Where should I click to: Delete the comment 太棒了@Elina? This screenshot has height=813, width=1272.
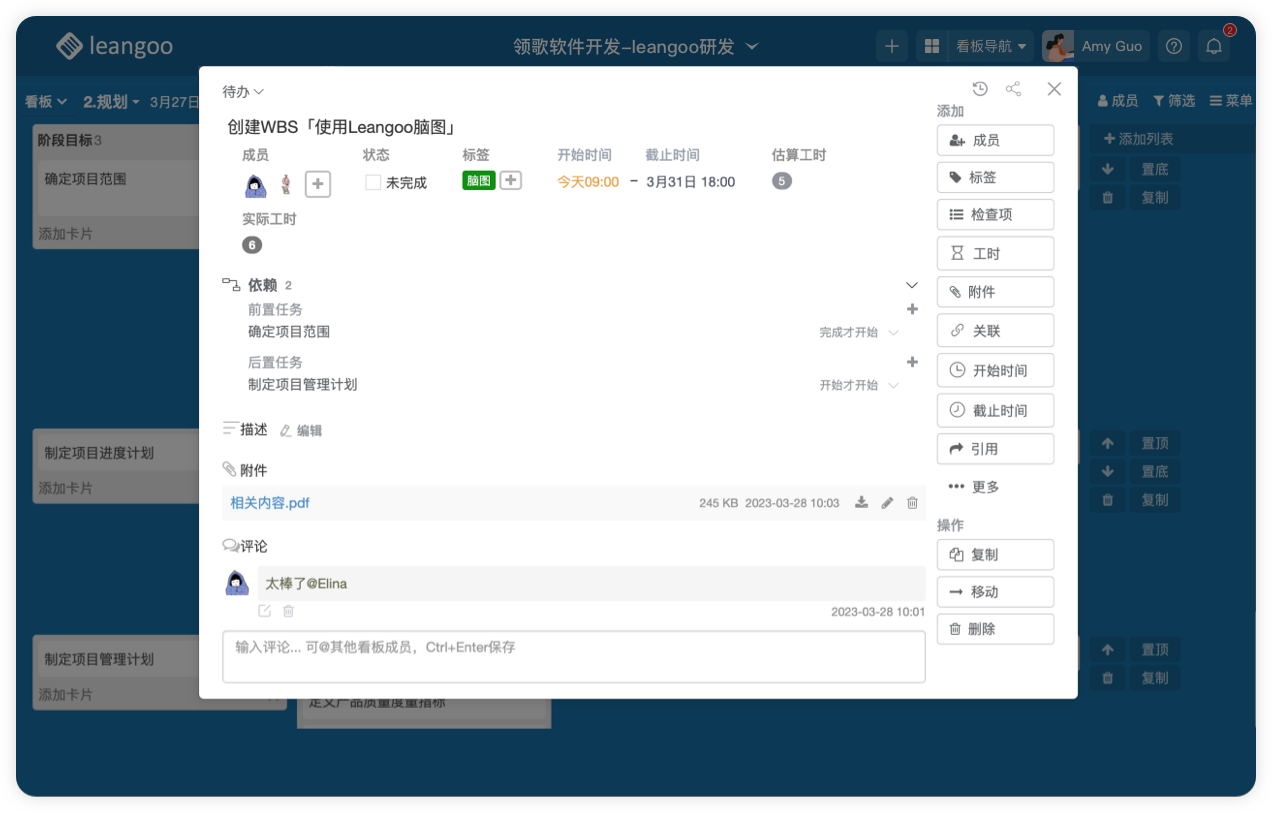288,611
